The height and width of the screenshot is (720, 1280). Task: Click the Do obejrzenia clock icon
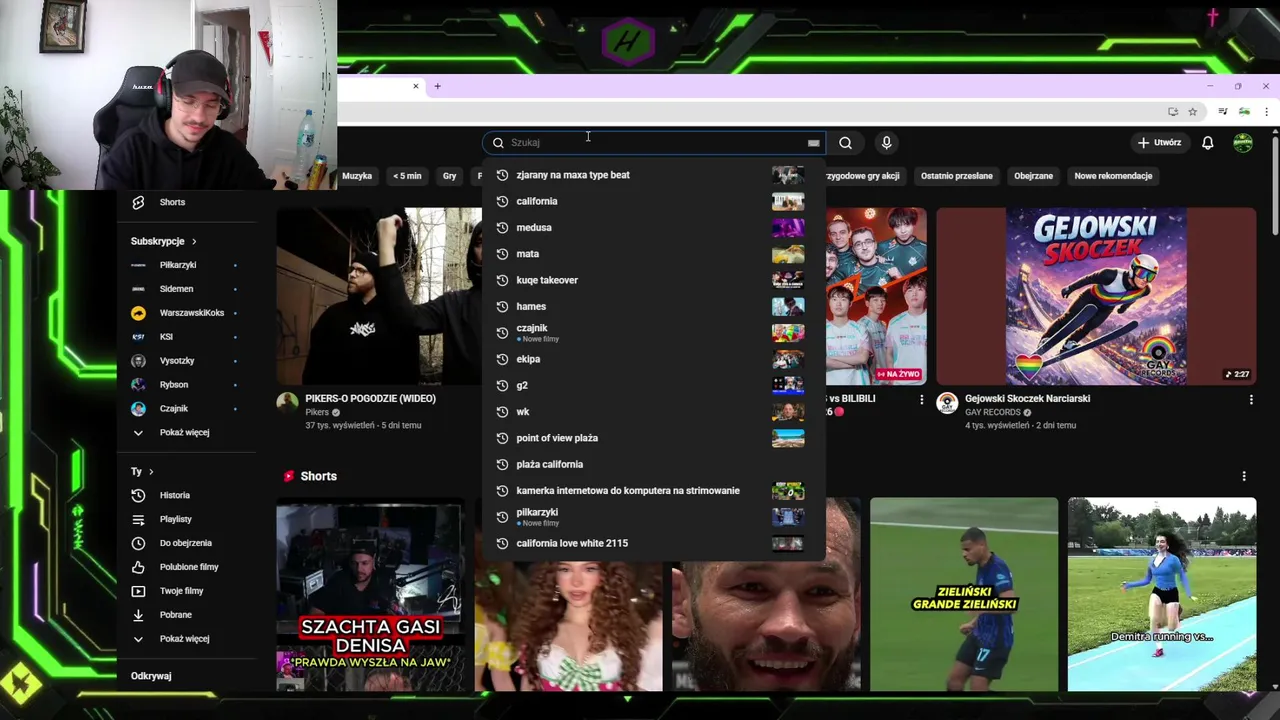click(x=138, y=543)
